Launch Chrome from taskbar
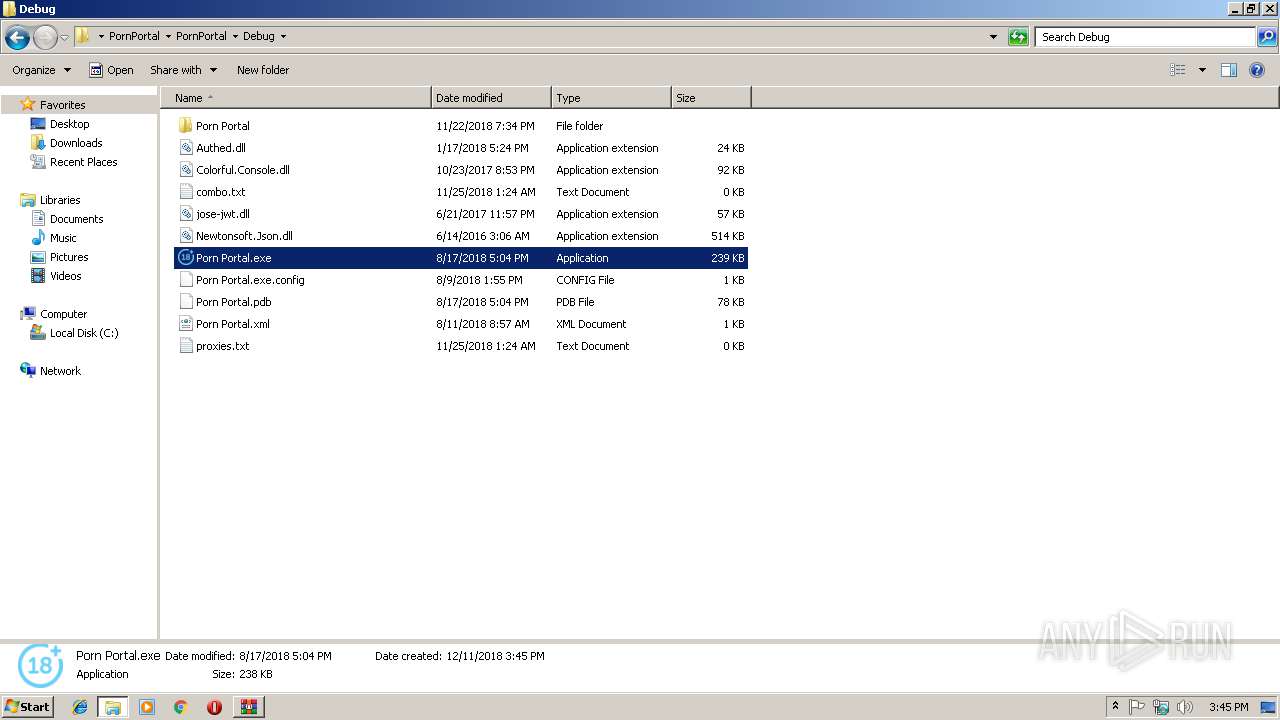Image resolution: width=1280 pixels, height=720 pixels. (181, 707)
